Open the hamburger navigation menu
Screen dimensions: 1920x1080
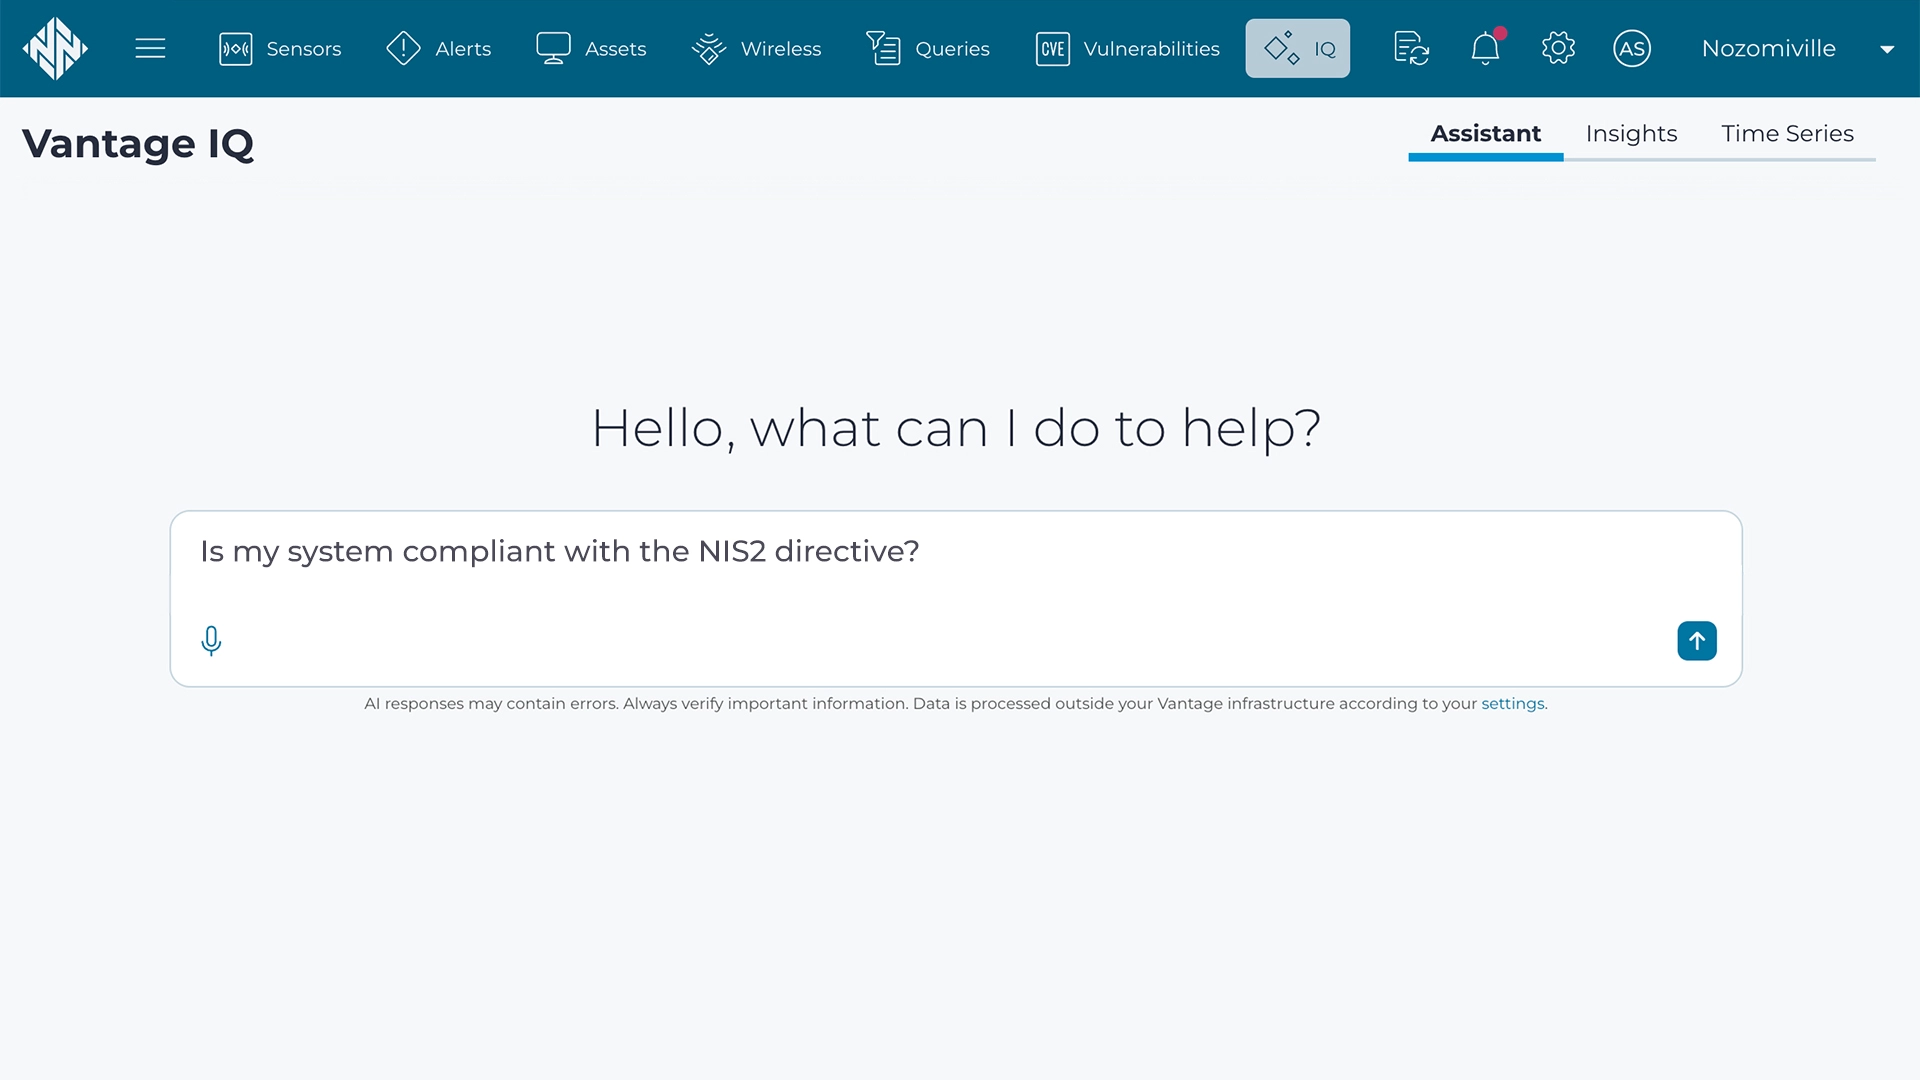pyautogui.click(x=150, y=48)
